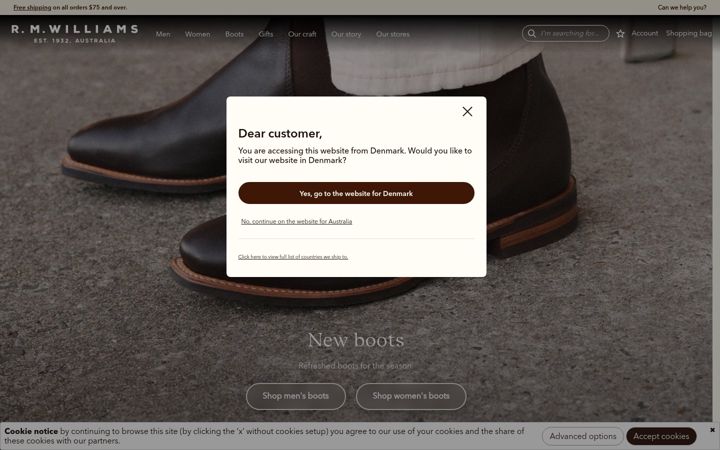This screenshot has width=720, height=450.
Task: Open the Our story menu
Action: coord(346,34)
